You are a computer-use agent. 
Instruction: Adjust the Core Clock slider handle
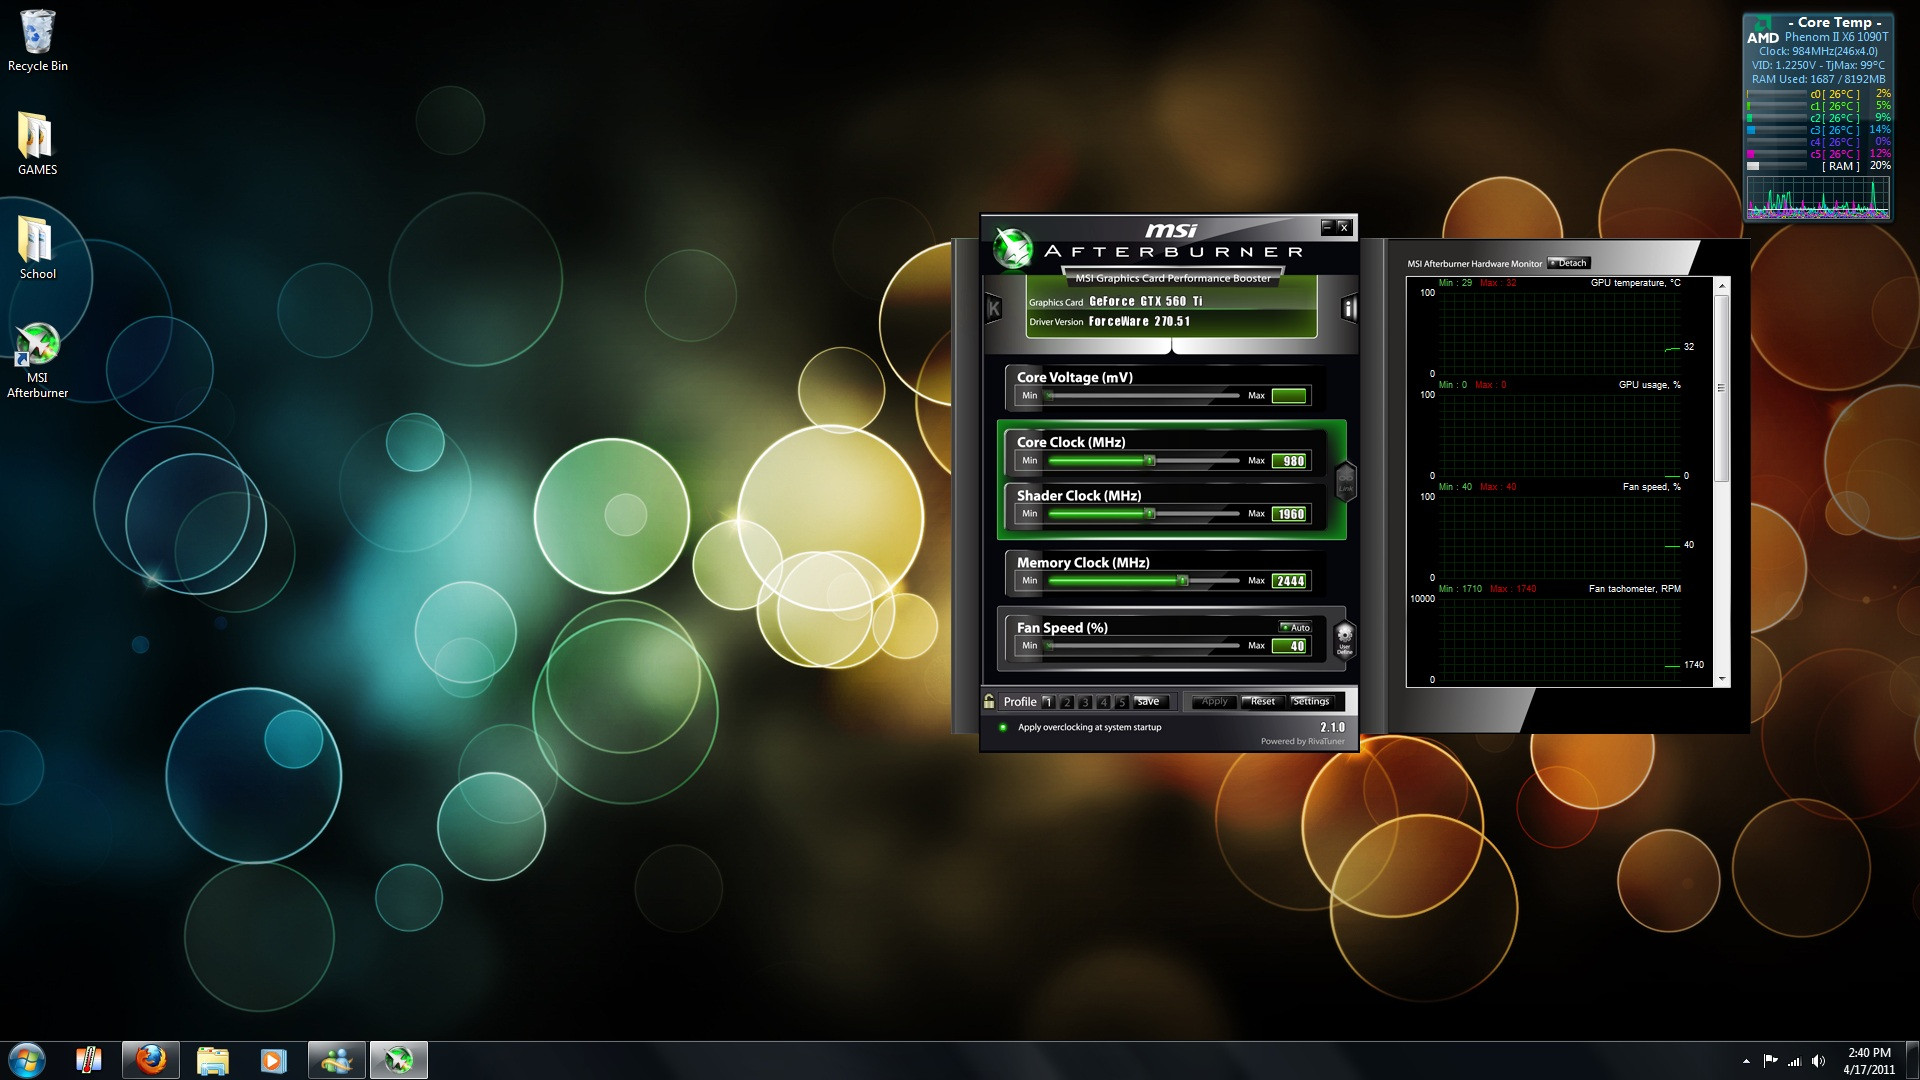point(1150,461)
